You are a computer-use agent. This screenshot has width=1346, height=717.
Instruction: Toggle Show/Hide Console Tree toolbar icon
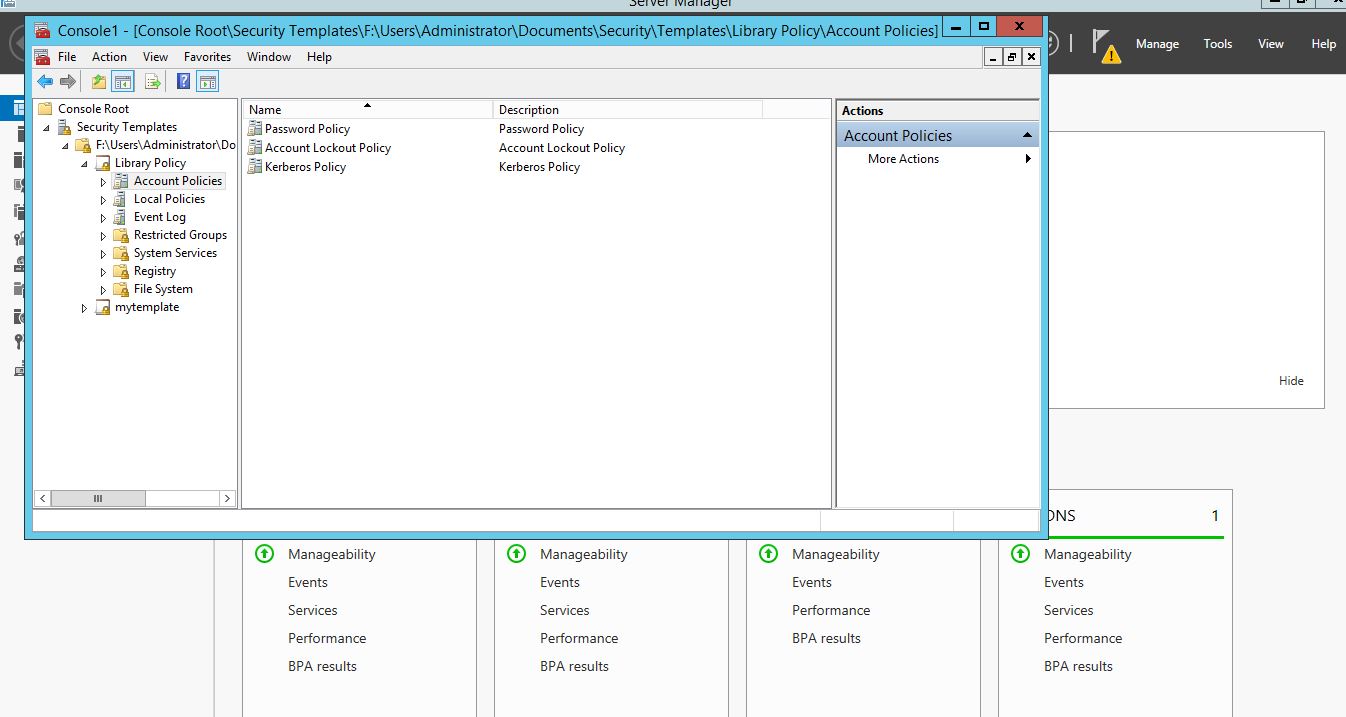pos(123,82)
